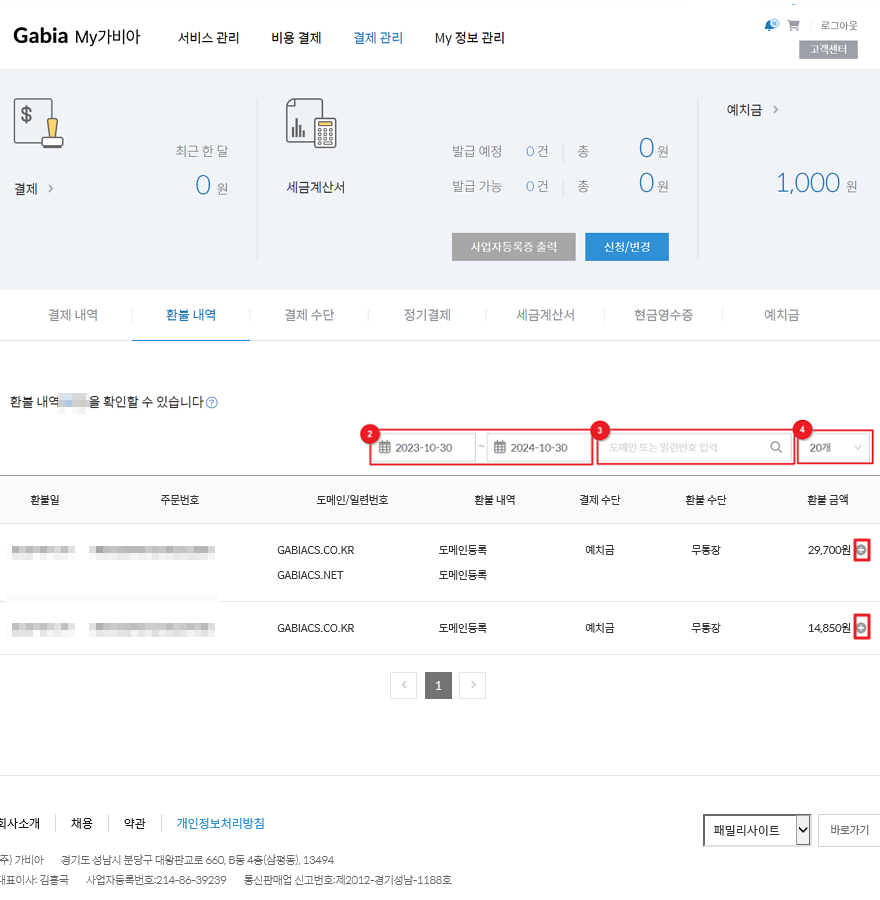Click the payment stamp document icon
880x900 pixels.
click(38, 123)
